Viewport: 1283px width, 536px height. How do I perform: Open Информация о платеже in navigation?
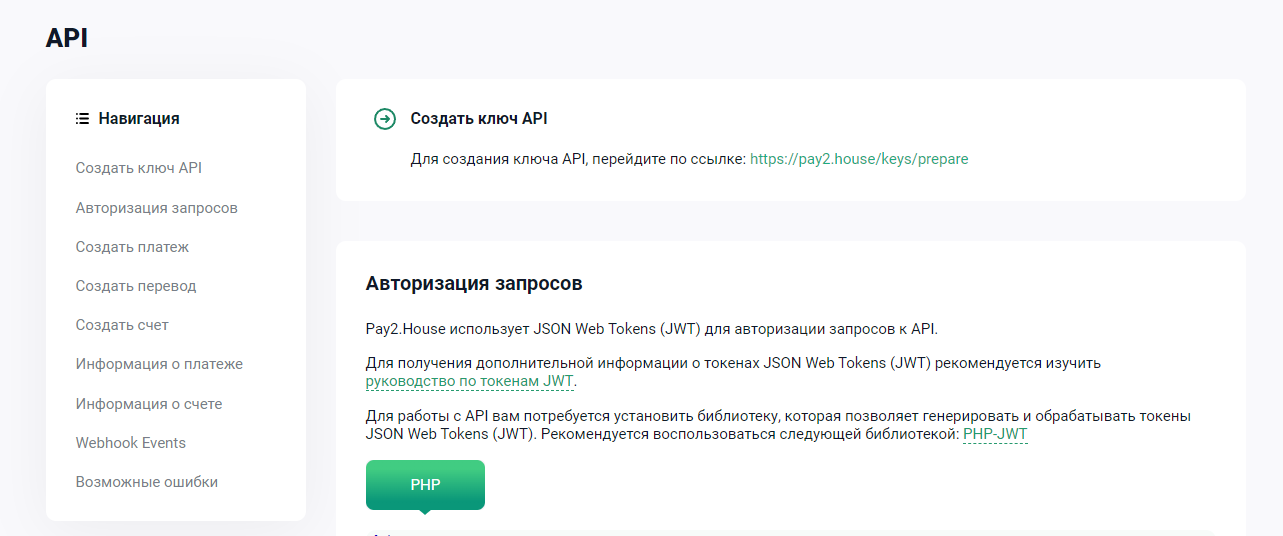tap(159, 364)
